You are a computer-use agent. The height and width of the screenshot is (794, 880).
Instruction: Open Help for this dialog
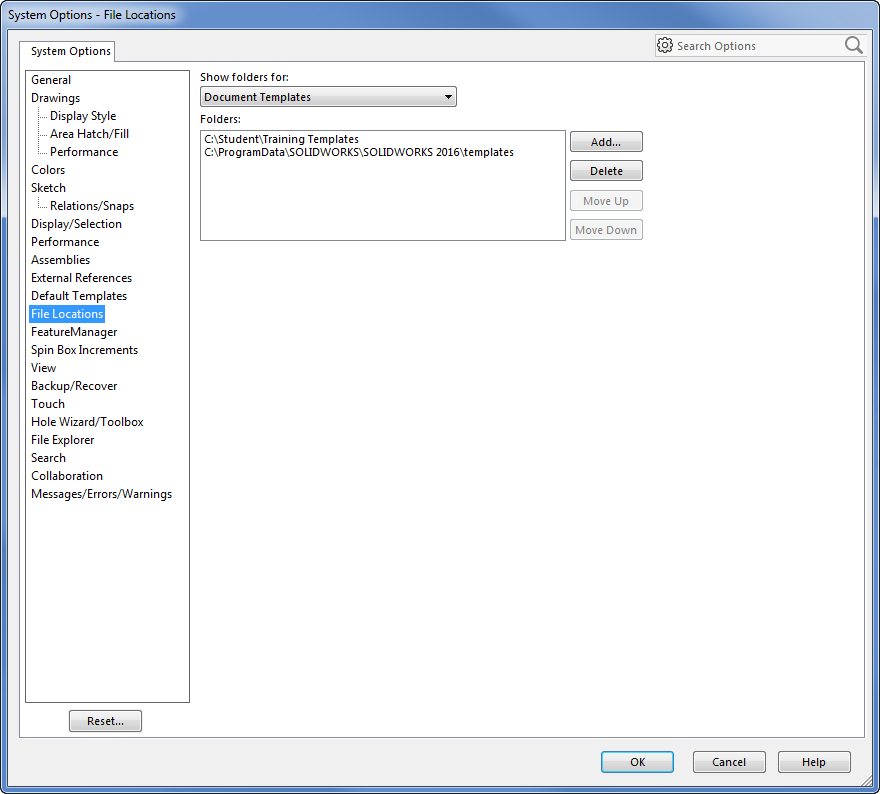[x=814, y=762]
